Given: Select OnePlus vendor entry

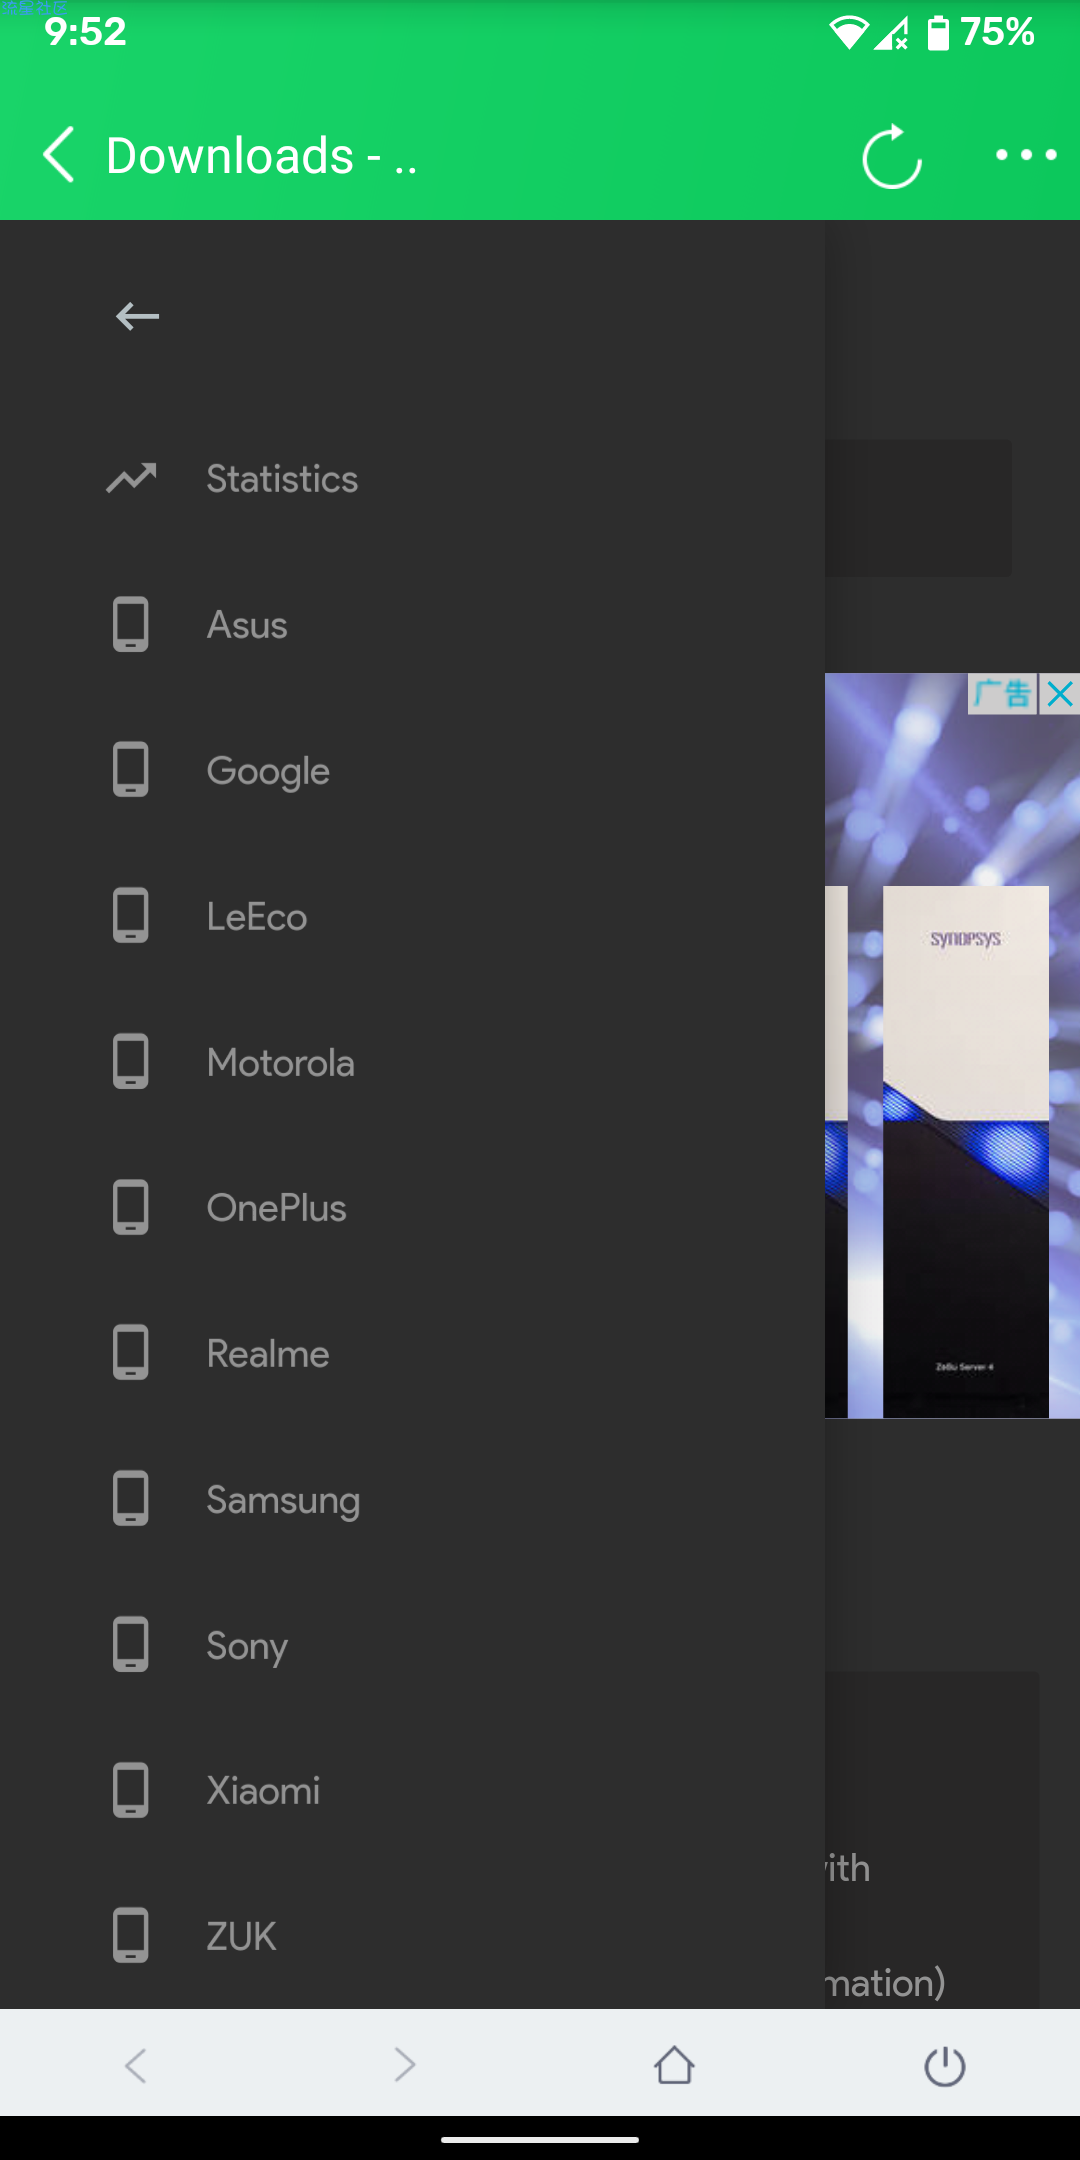Looking at the screenshot, I should [412, 1208].
